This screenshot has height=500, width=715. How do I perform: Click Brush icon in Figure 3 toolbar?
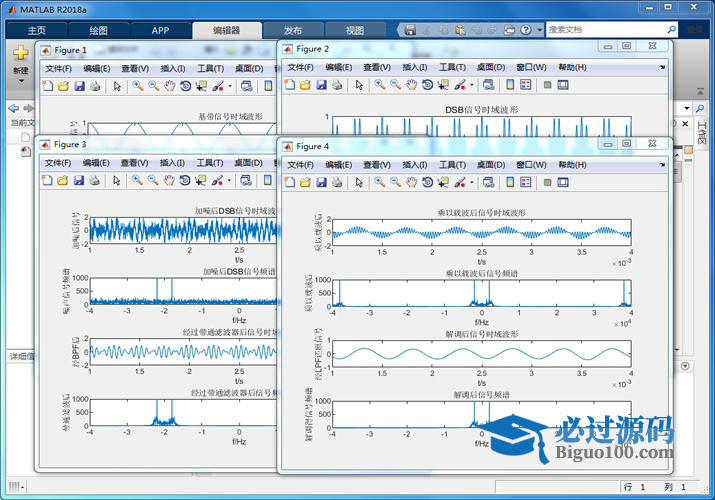coord(217,180)
